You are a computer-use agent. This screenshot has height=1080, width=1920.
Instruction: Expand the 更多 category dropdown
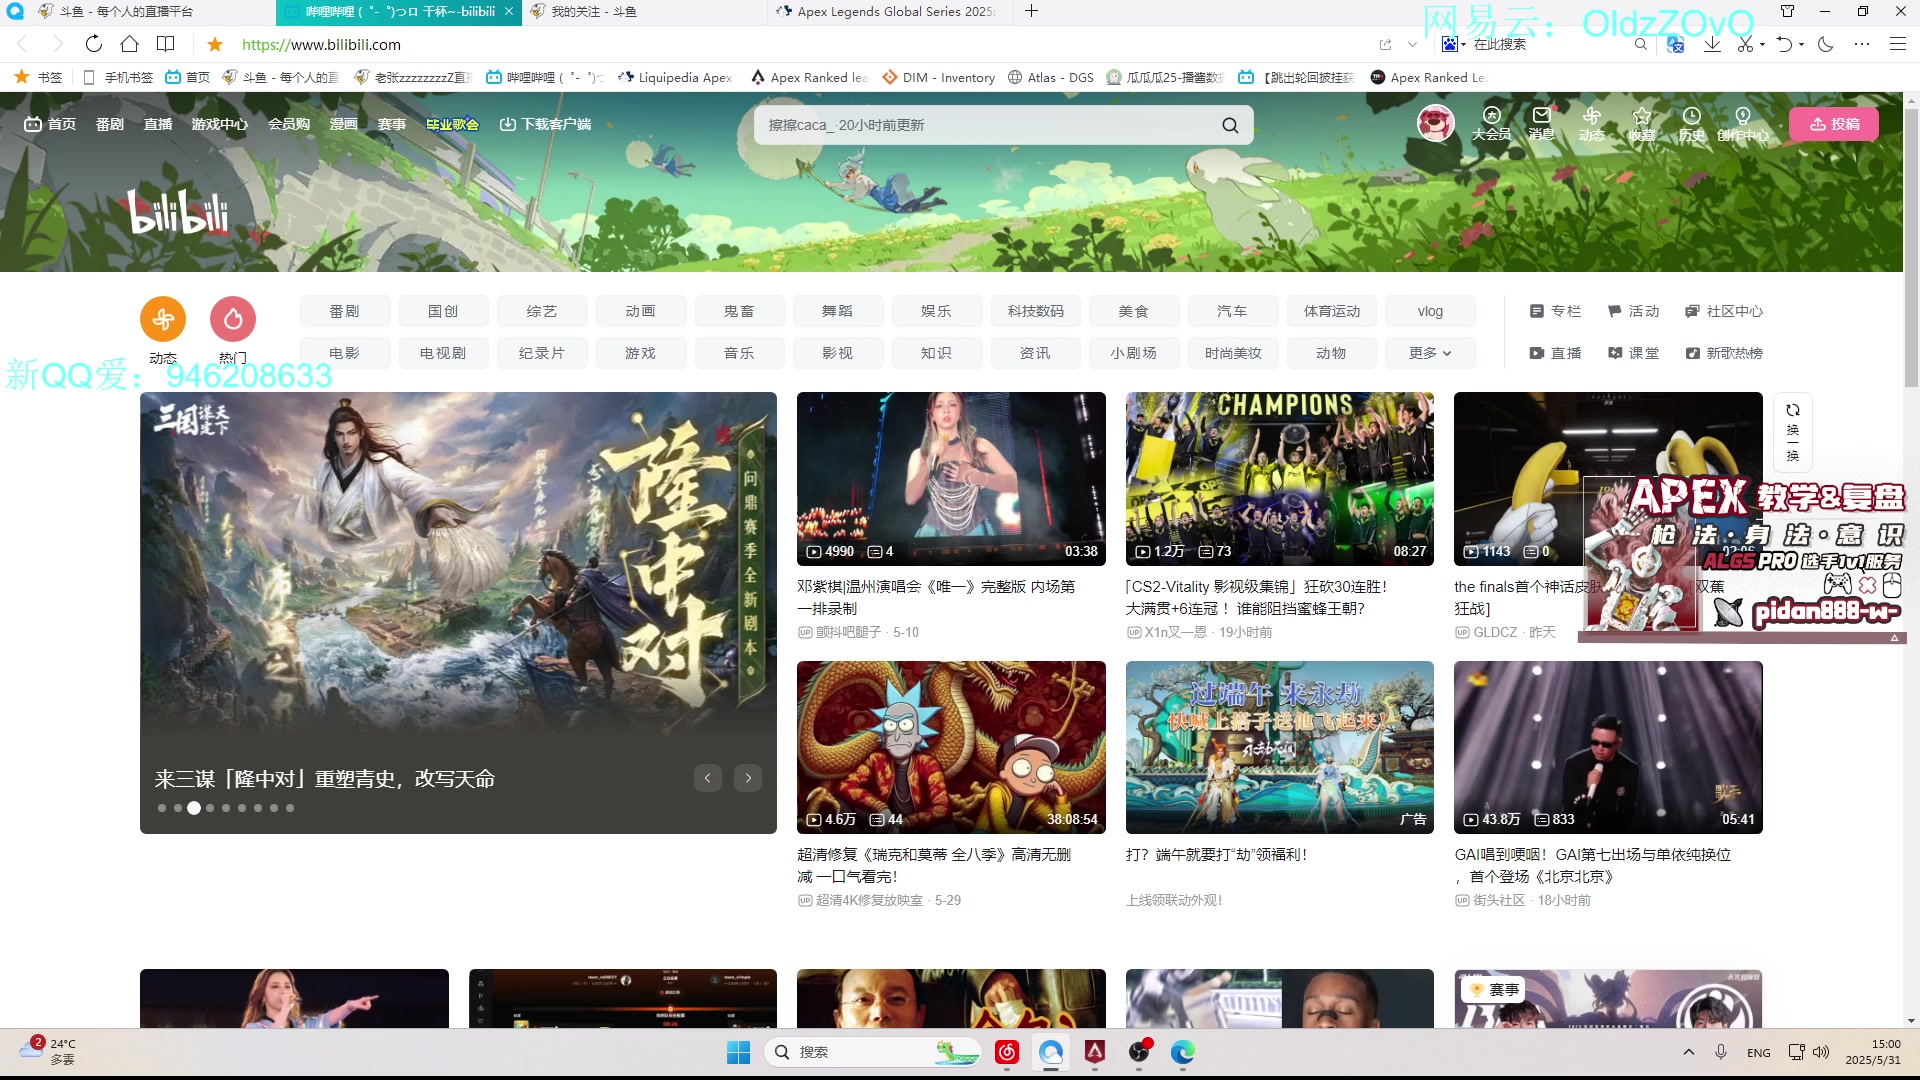1430,353
